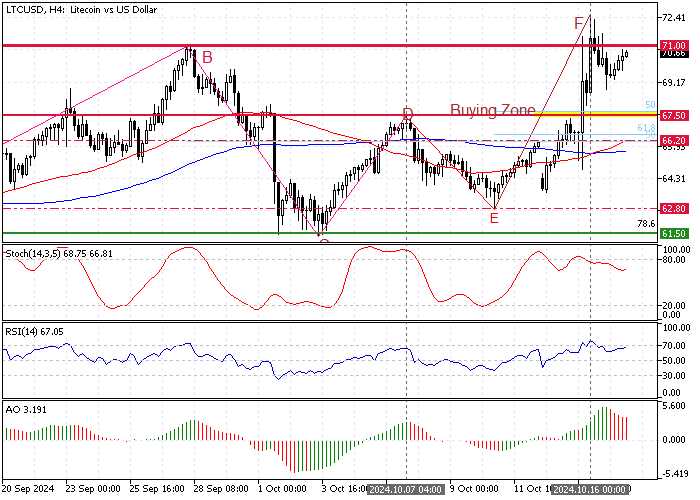The image size is (700, 500).
Task: Click the 20 Sep 2024 date label
Action: [x=28, y=489]
